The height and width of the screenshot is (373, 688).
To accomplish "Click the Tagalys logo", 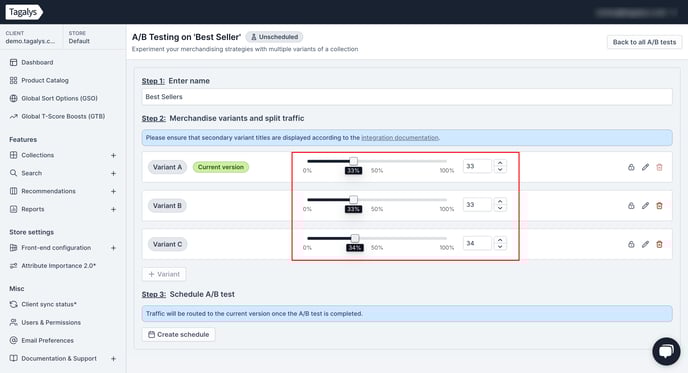I will 24,12.
